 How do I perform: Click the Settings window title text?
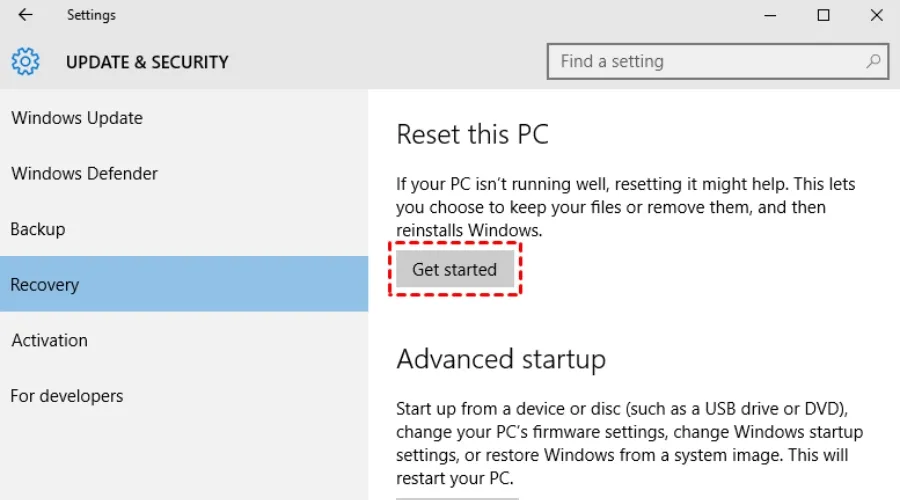(x=91, y=15)
